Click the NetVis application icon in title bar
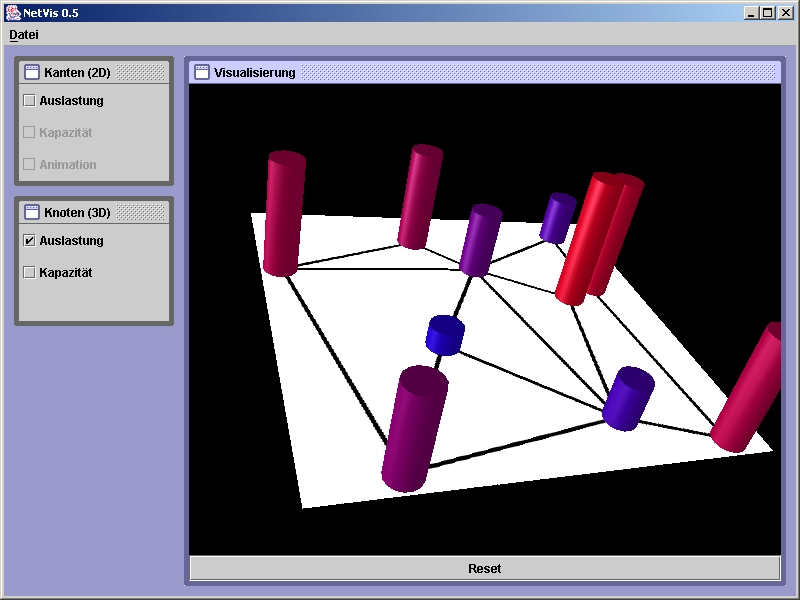The width and height of the screenshot is (800, 600). (13, 13)
